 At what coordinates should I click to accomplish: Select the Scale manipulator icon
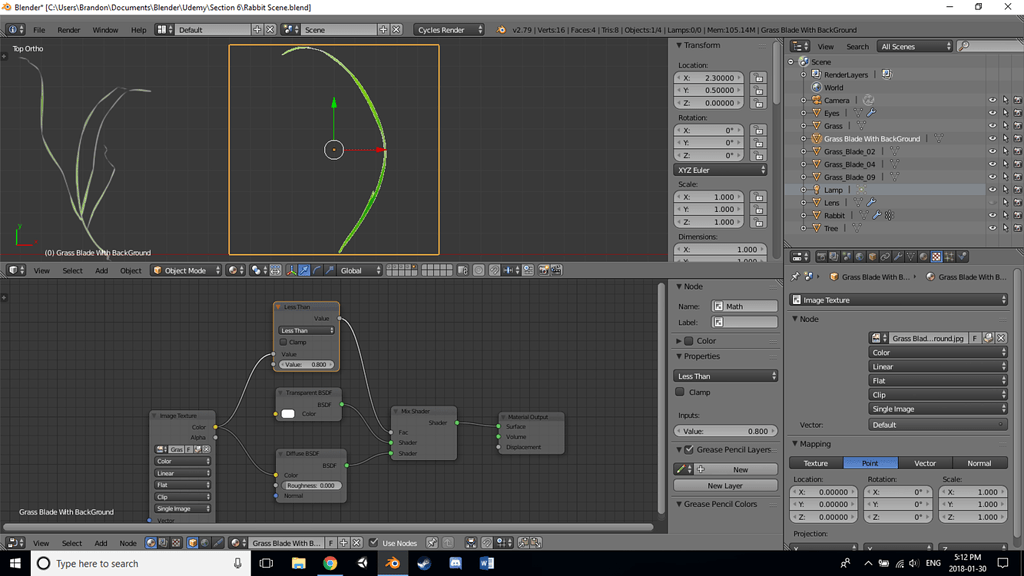pos(330,270)
